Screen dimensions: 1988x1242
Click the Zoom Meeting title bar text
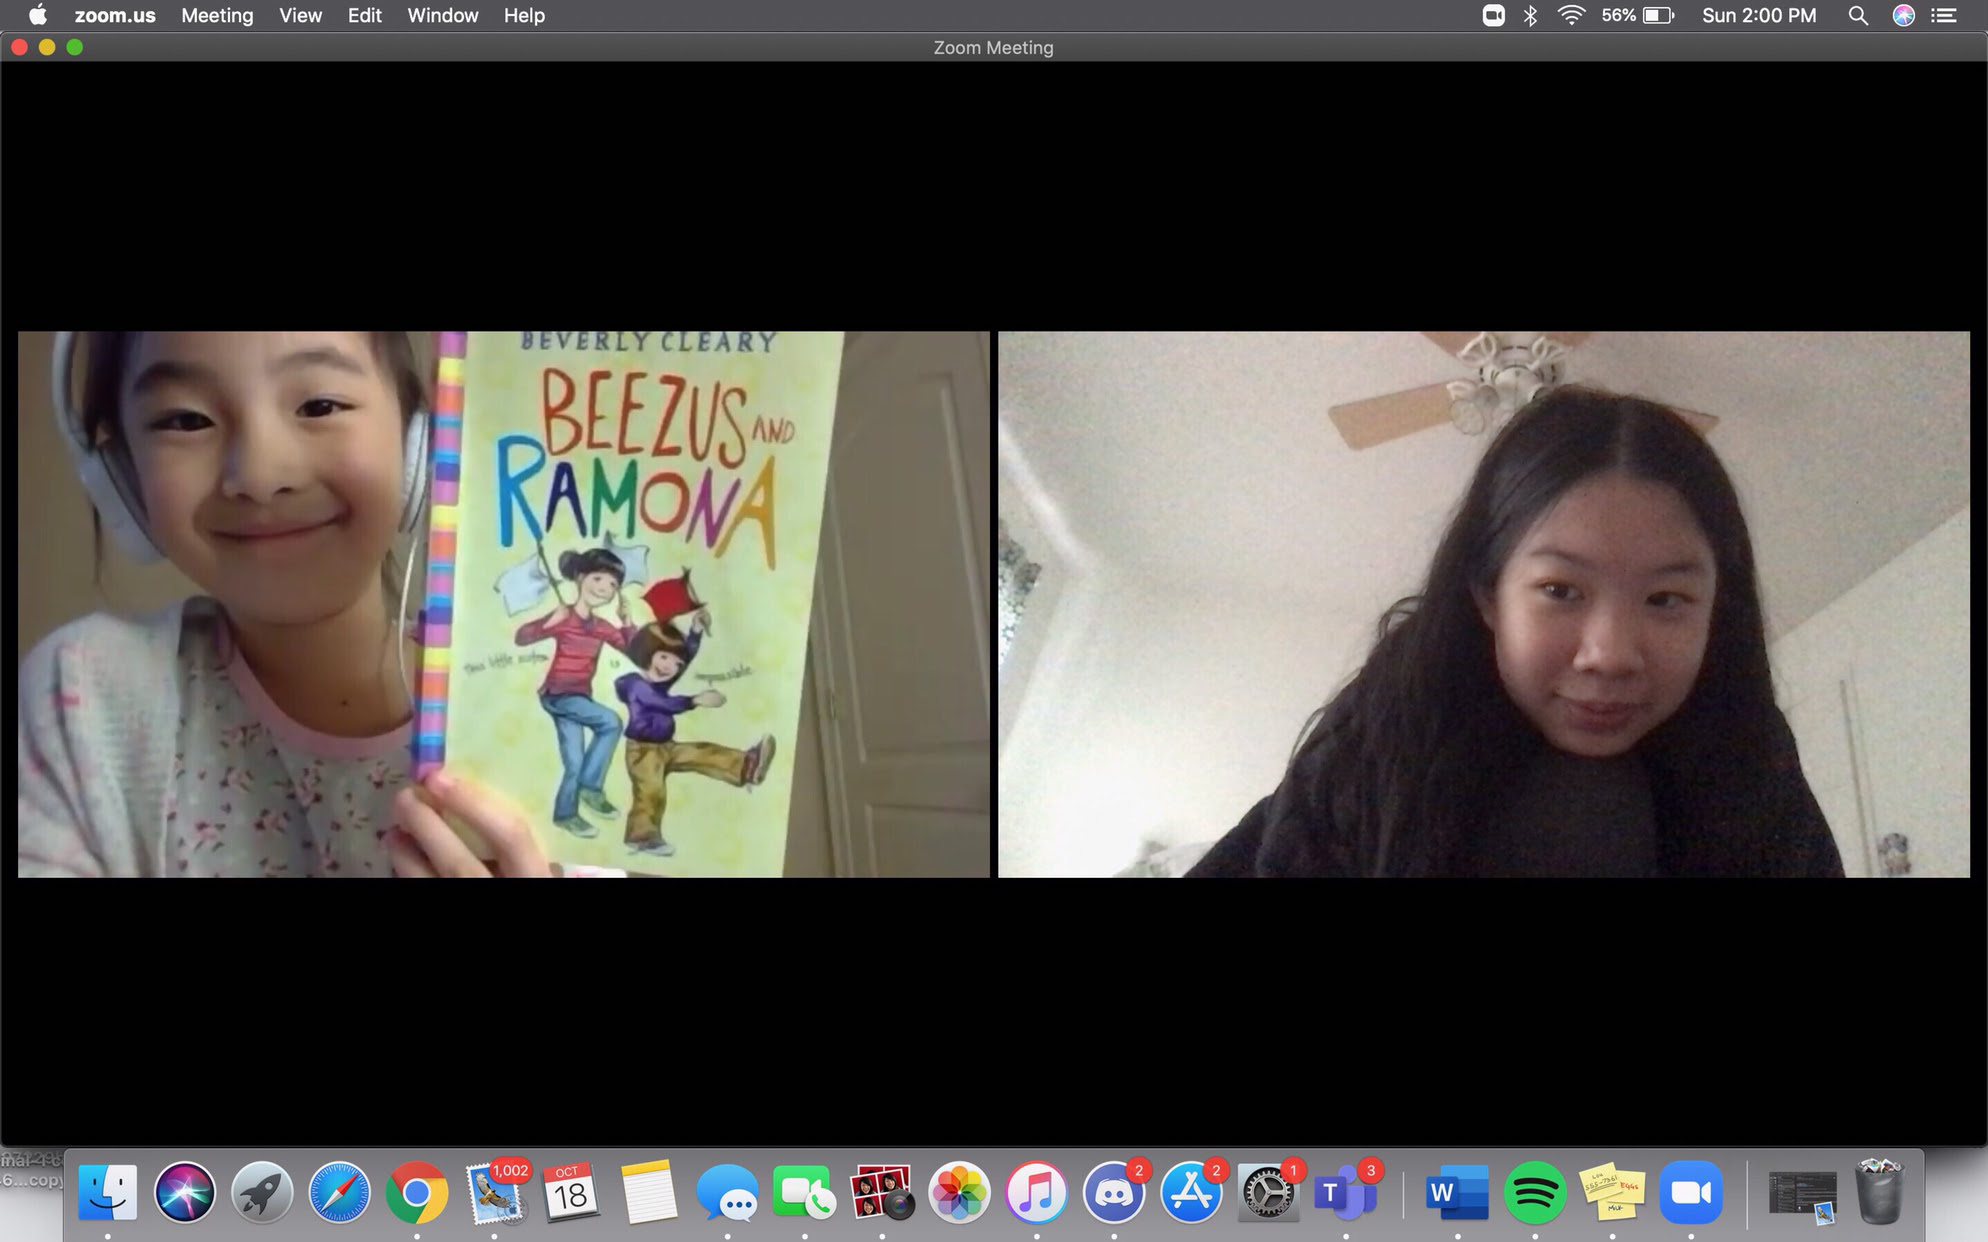[x=993, y=47]
